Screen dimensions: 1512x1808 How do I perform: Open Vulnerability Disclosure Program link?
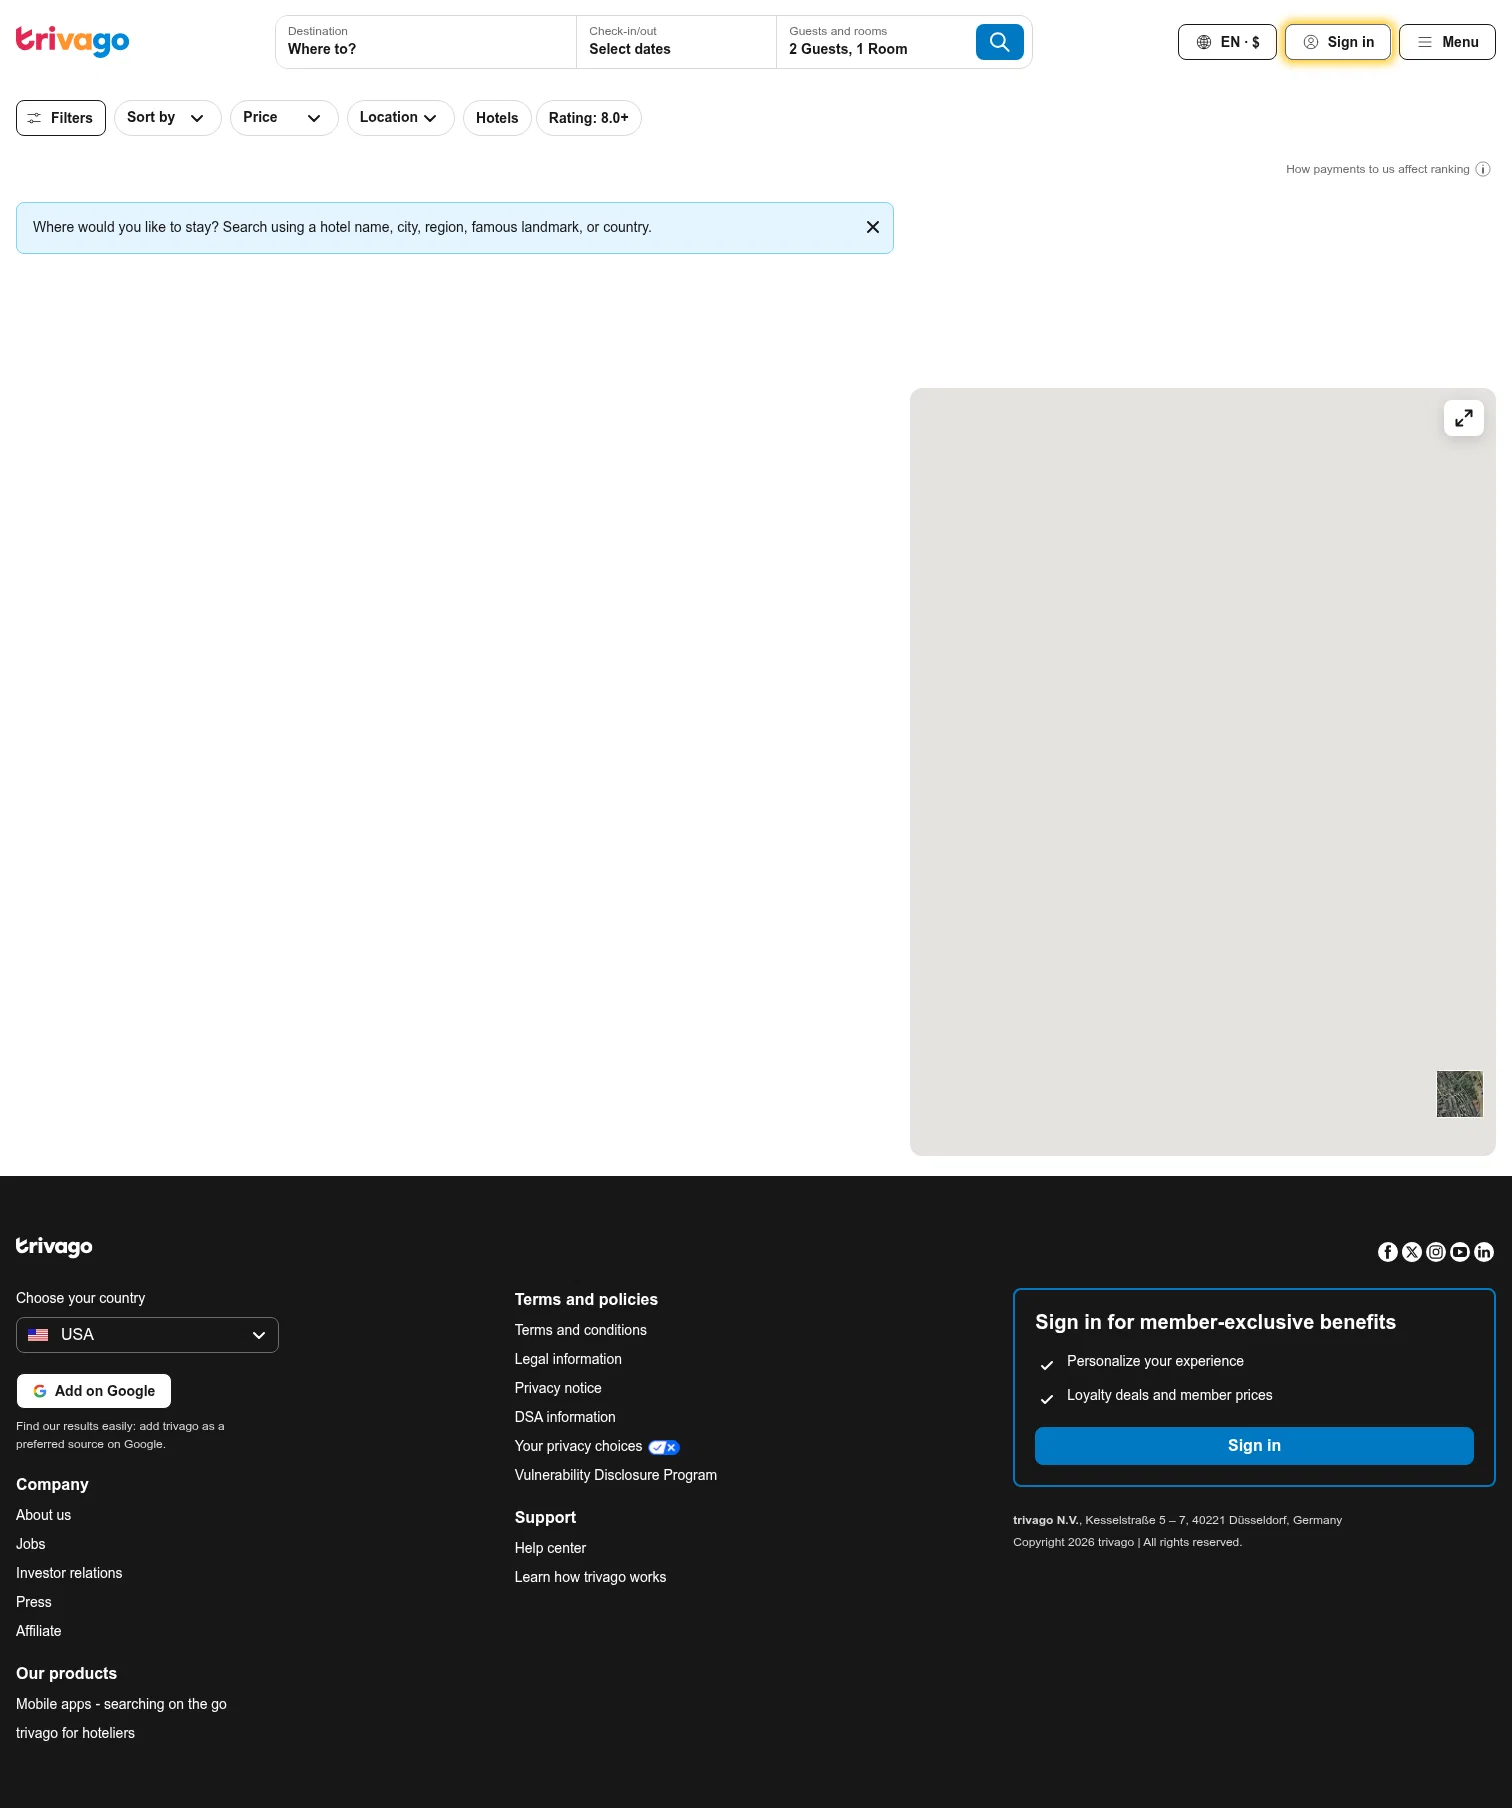coord(616,1475)
